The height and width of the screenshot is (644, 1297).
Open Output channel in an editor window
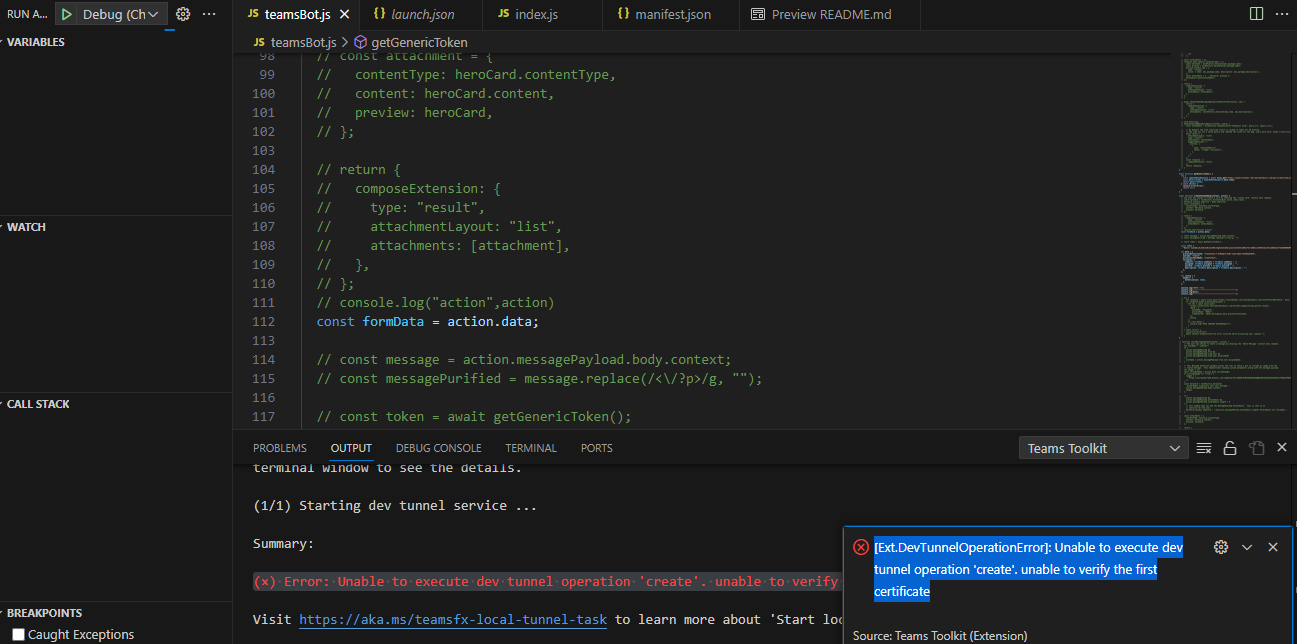click(x=1256, y=447)
